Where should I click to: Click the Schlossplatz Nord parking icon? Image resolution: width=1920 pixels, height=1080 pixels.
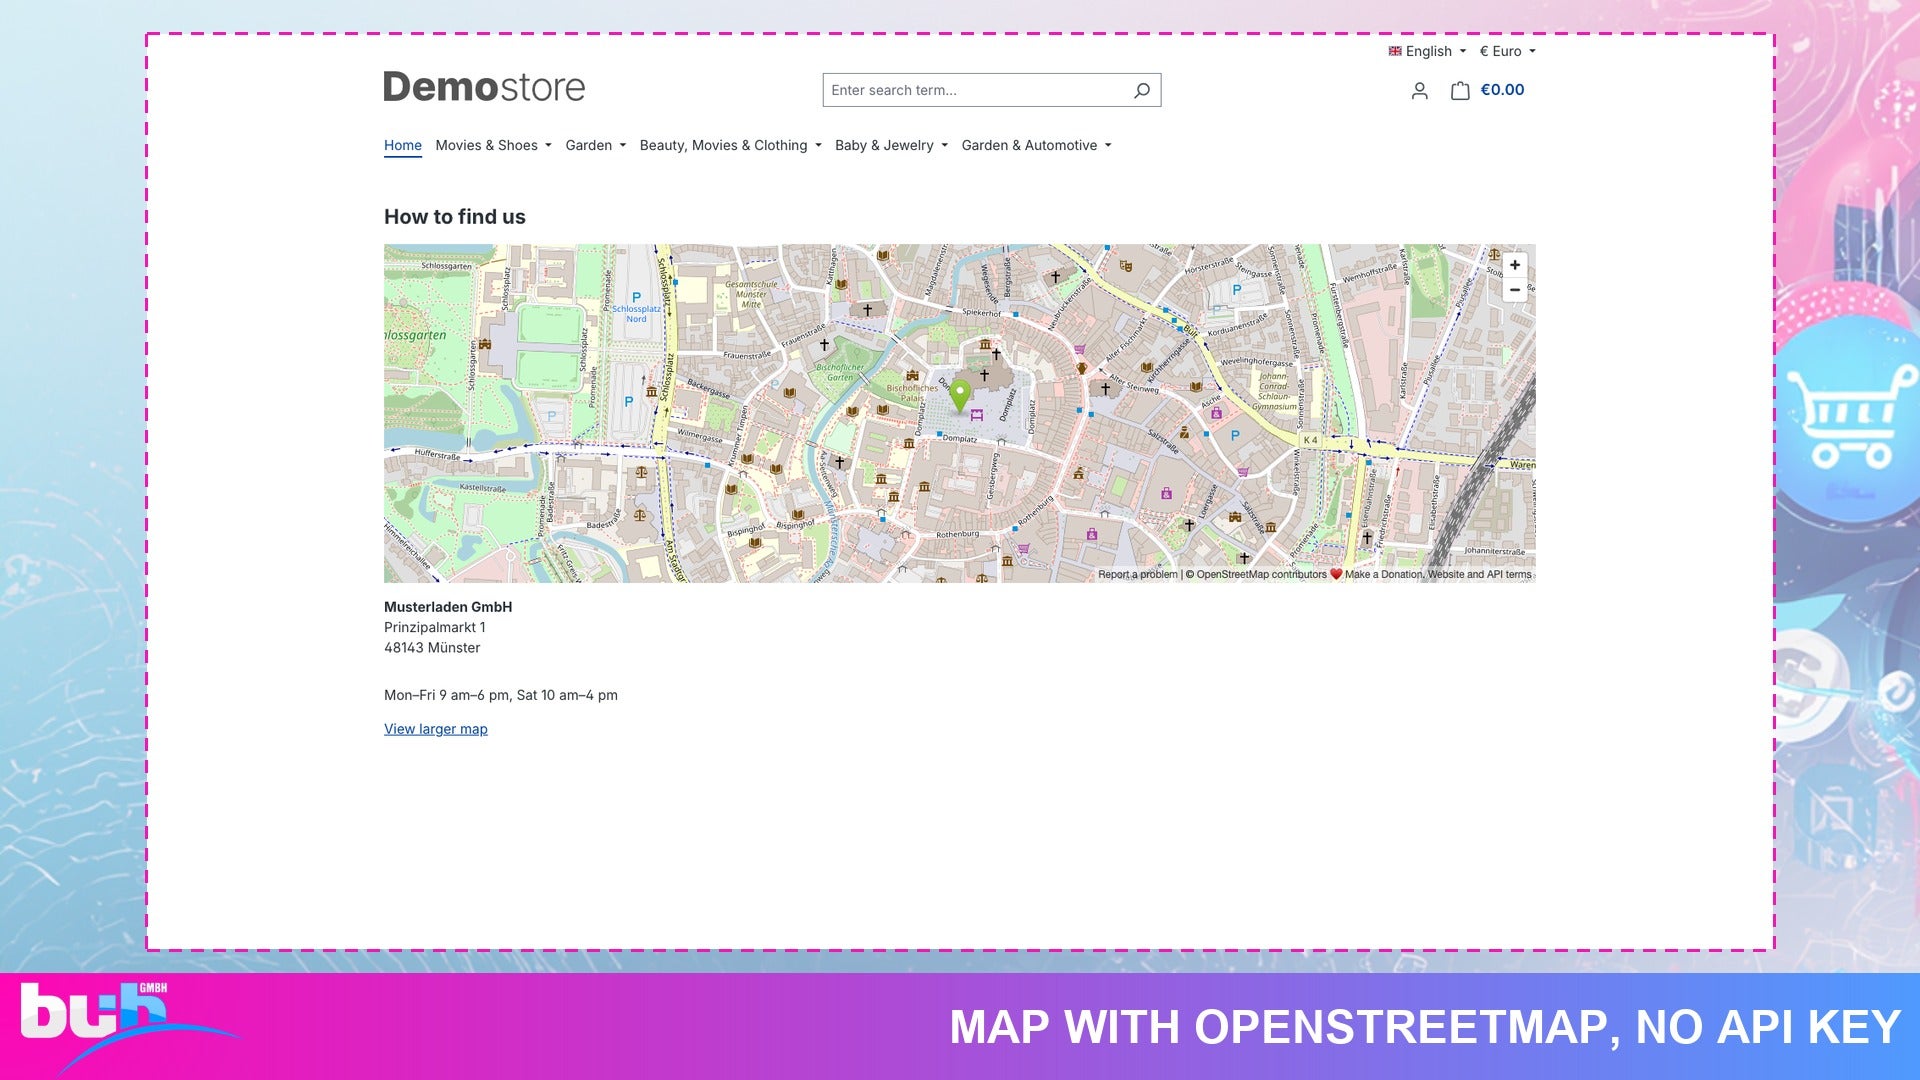[x=636, y=298]
